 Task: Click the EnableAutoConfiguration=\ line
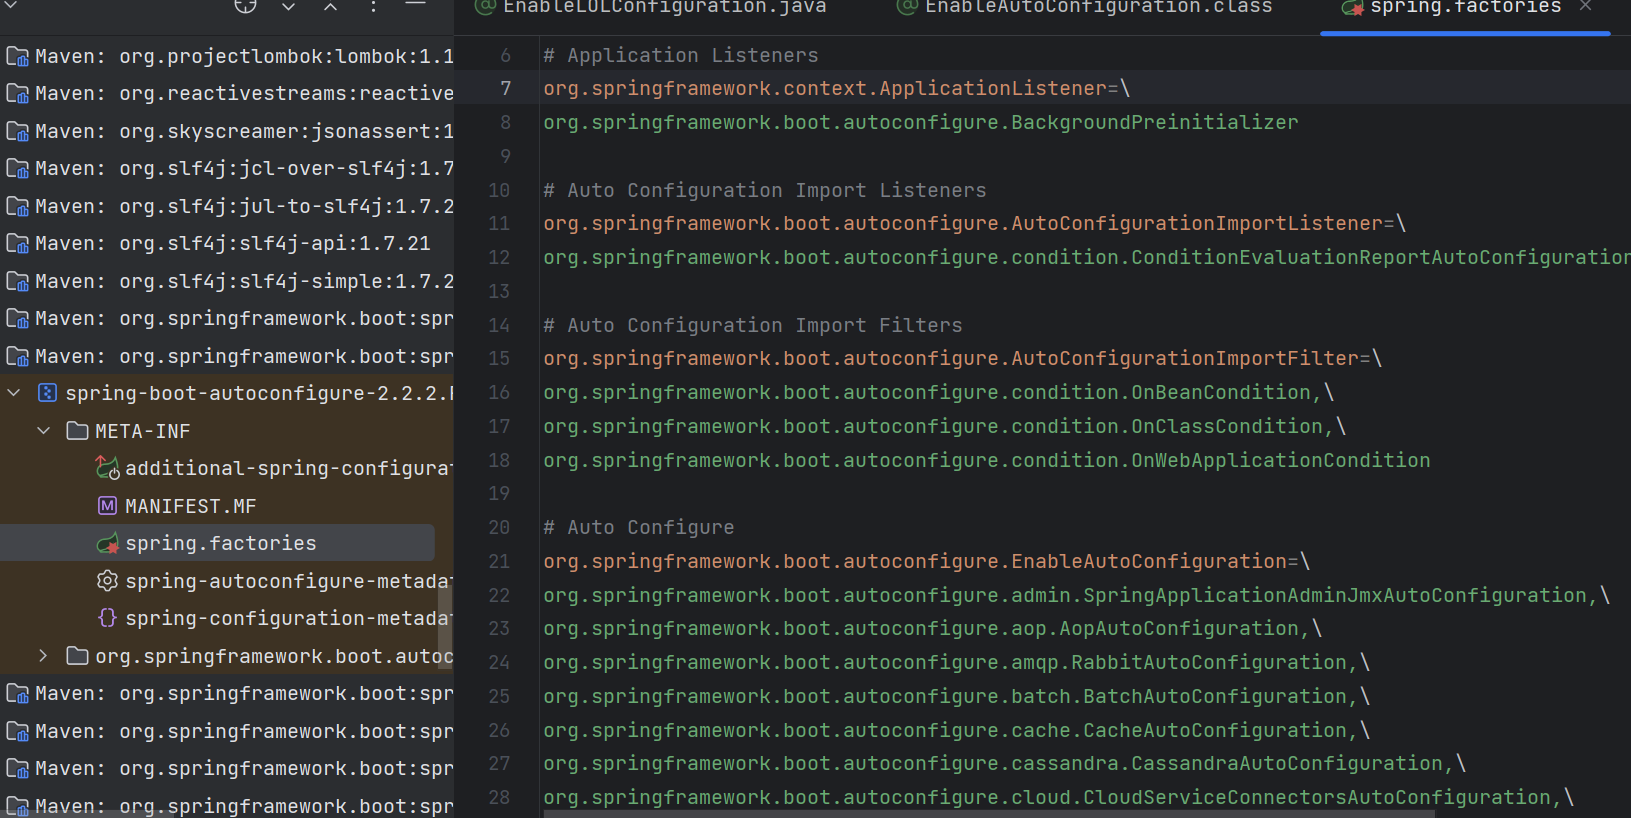pos(926,561)
